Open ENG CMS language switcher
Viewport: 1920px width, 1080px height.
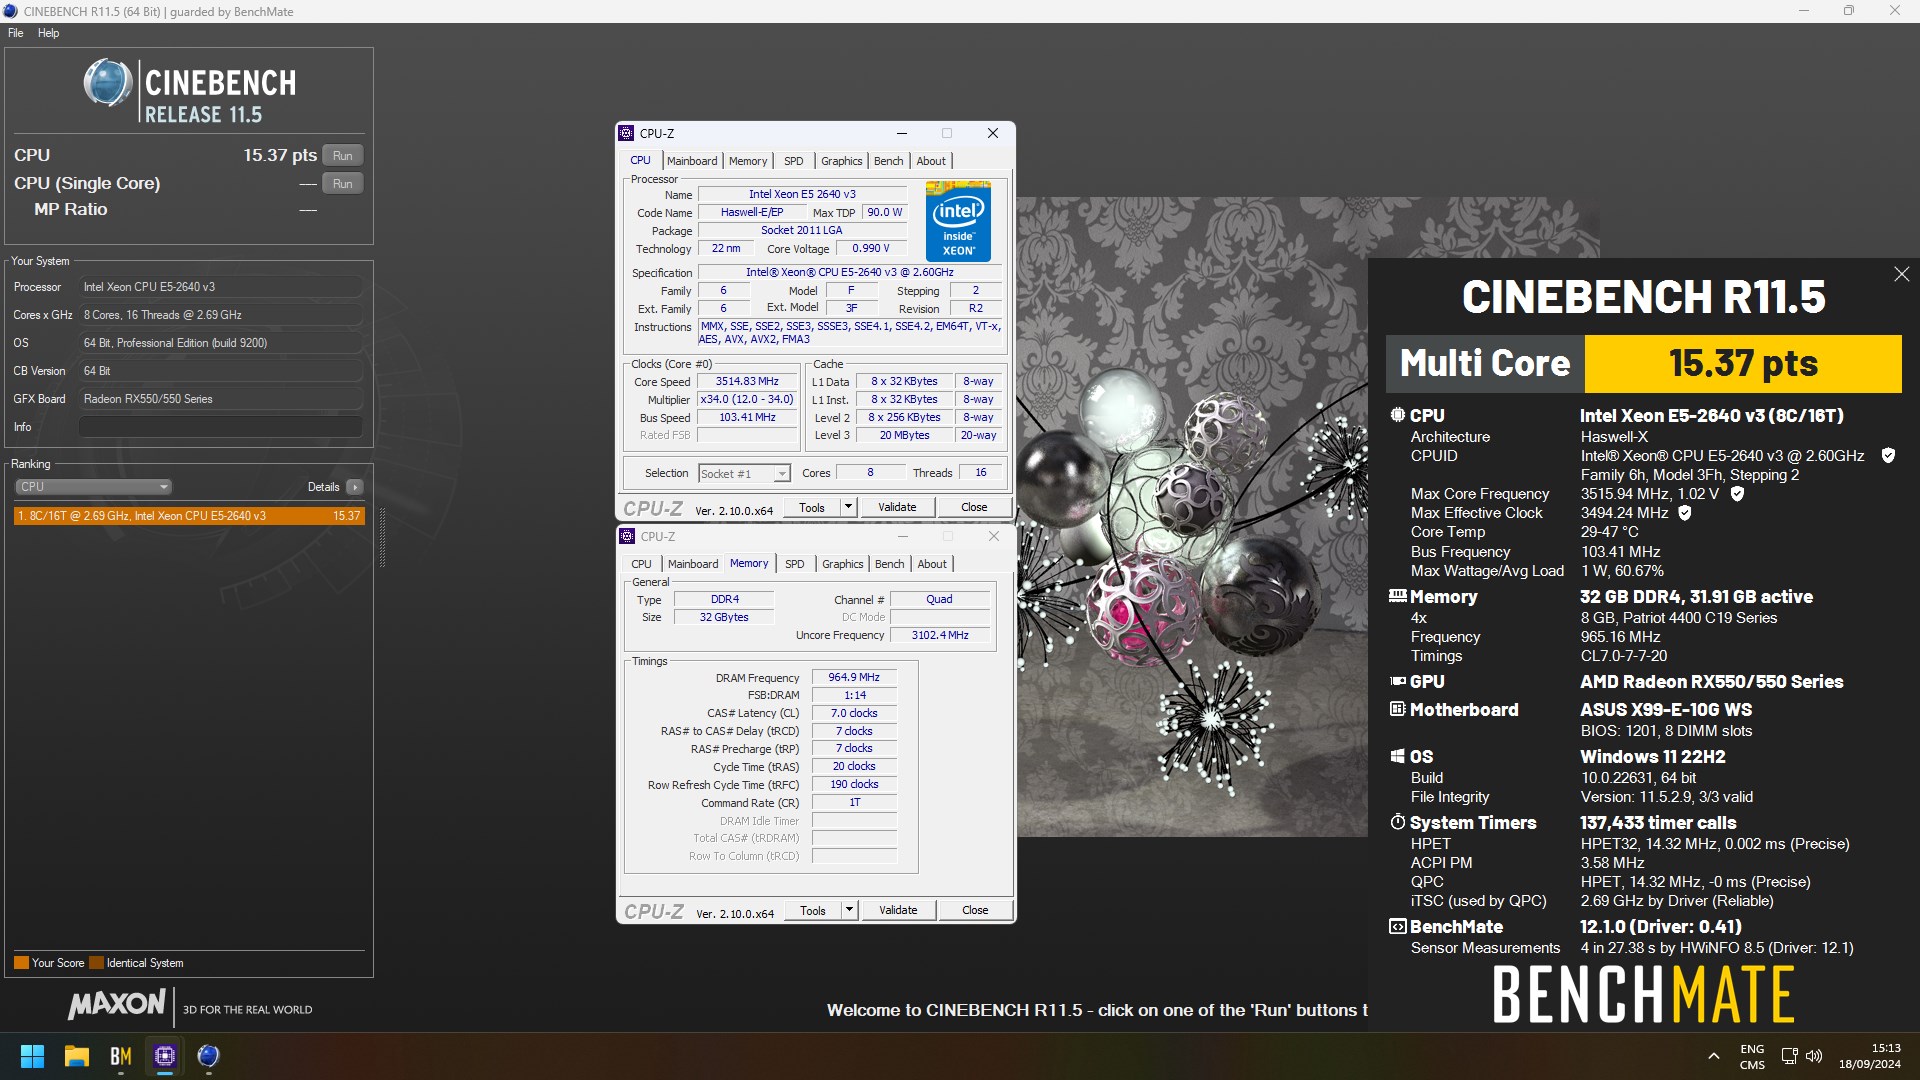point(1752,1057)
